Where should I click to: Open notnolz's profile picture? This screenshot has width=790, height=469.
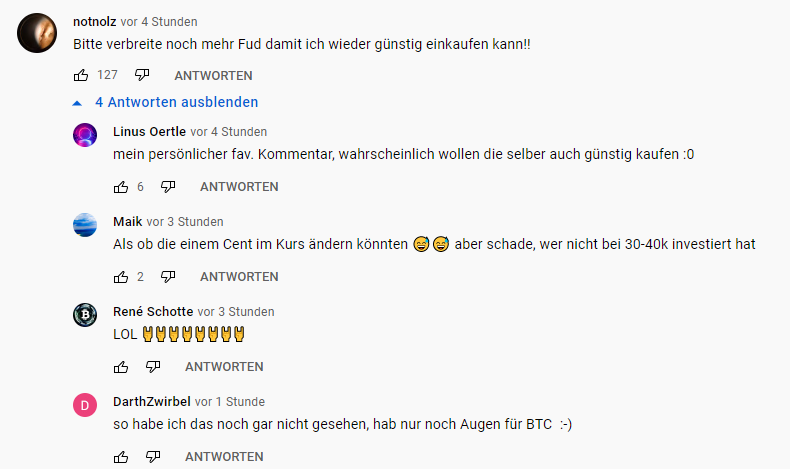point(37,33)
